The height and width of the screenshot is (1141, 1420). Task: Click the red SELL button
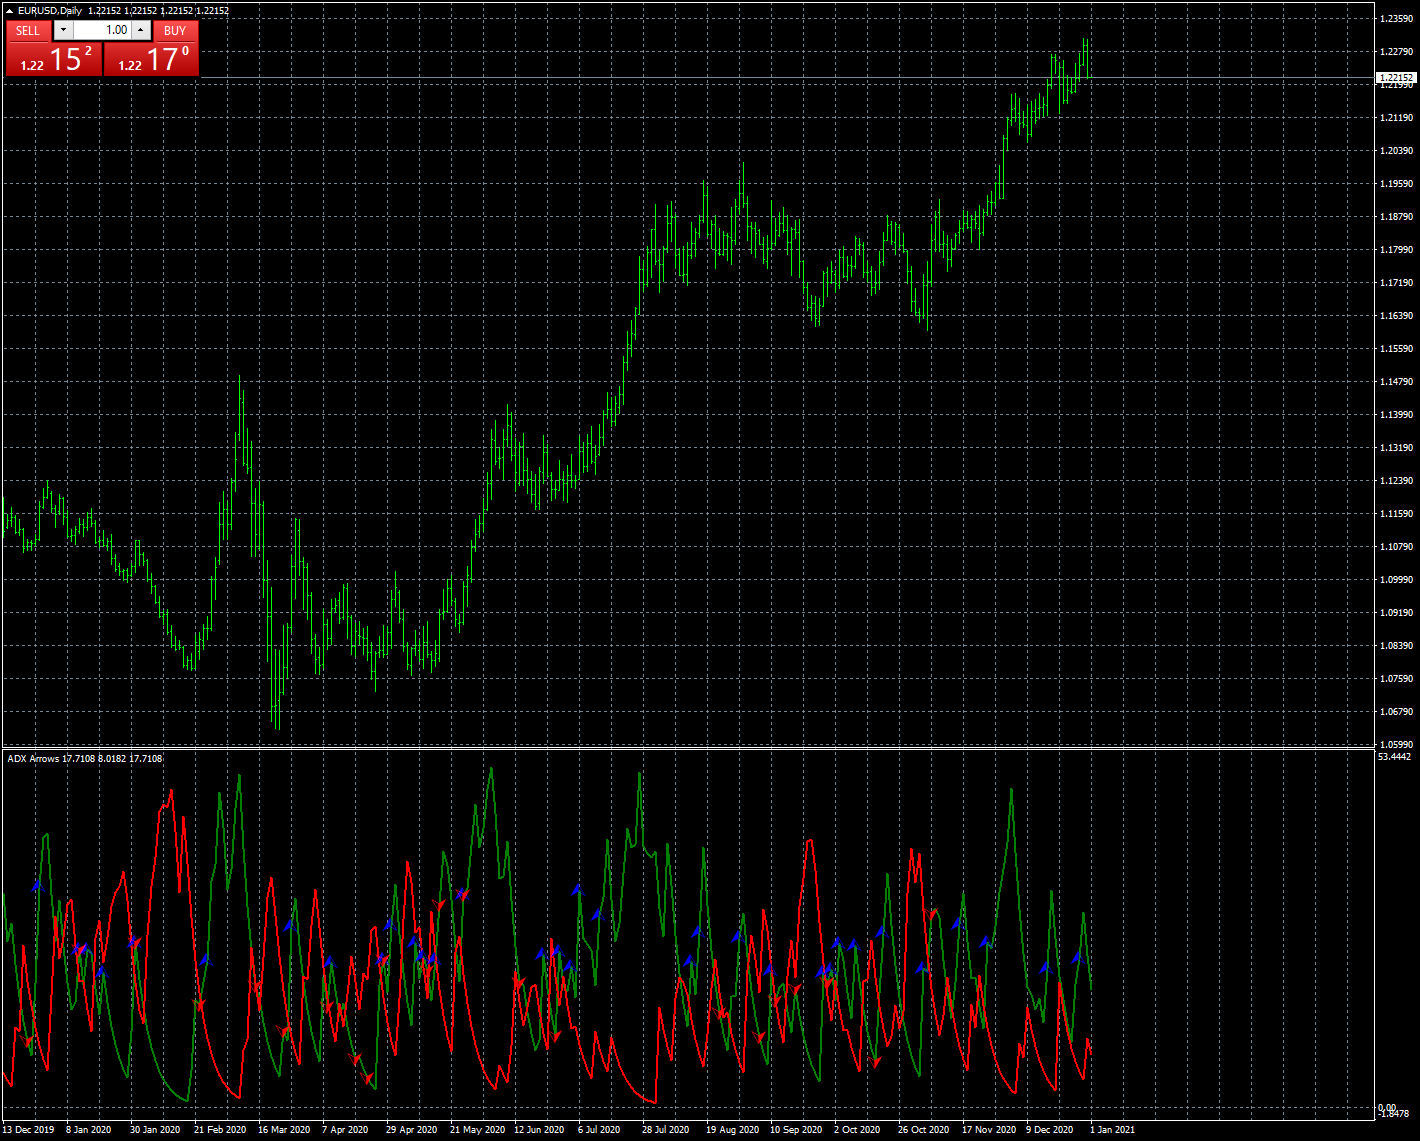pyautogui.click(x=28, y=31)
